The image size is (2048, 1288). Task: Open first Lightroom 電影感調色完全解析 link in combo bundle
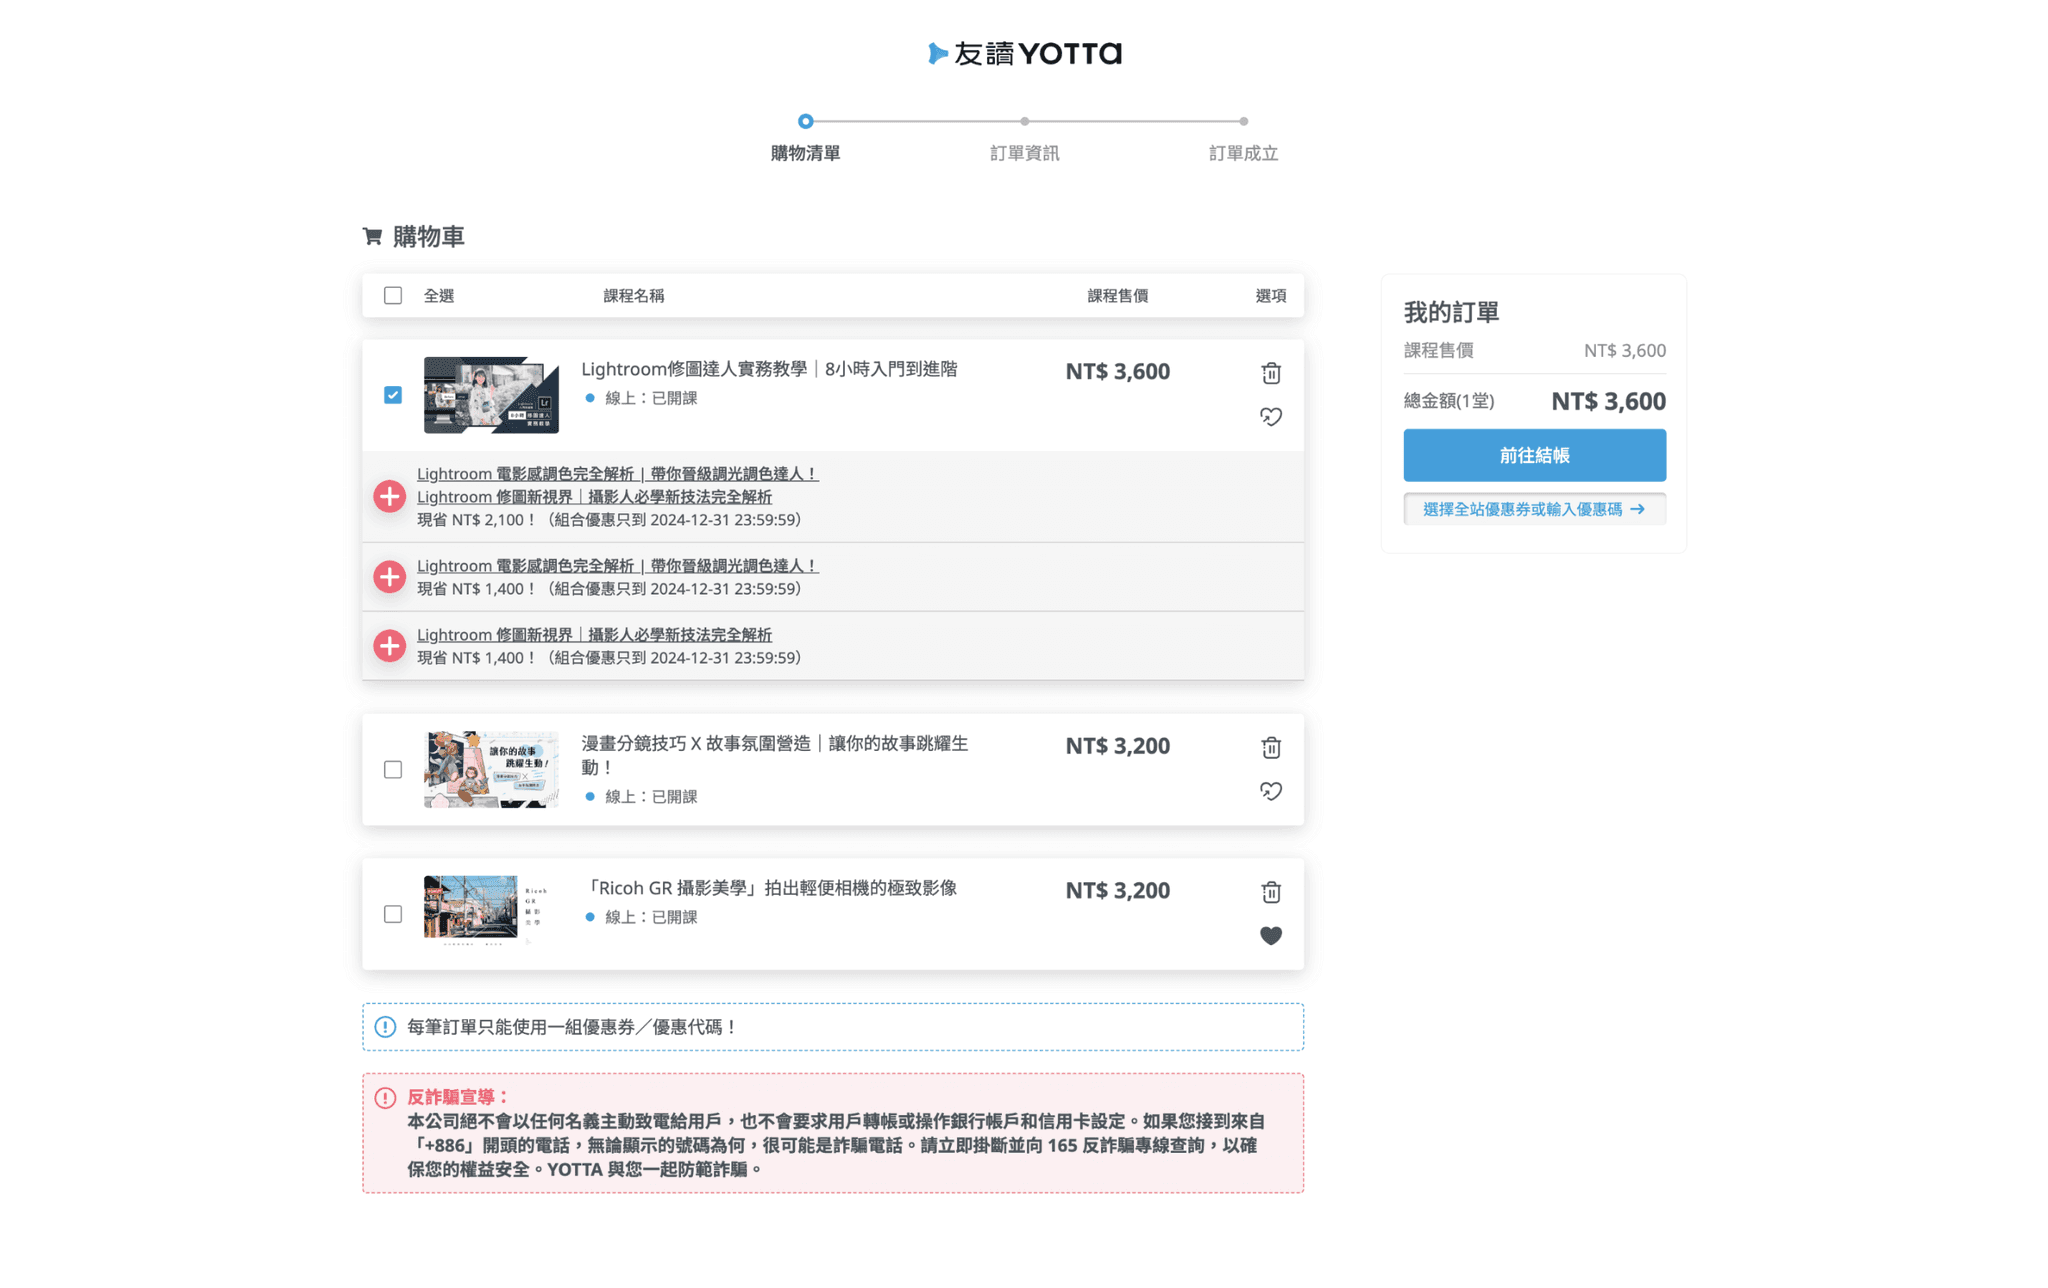point(617,473)
